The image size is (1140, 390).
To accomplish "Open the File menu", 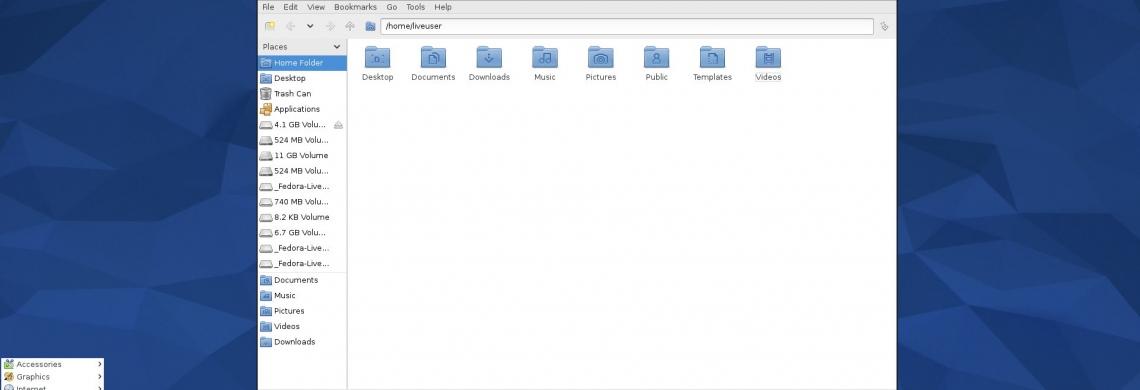I will 268,7.
